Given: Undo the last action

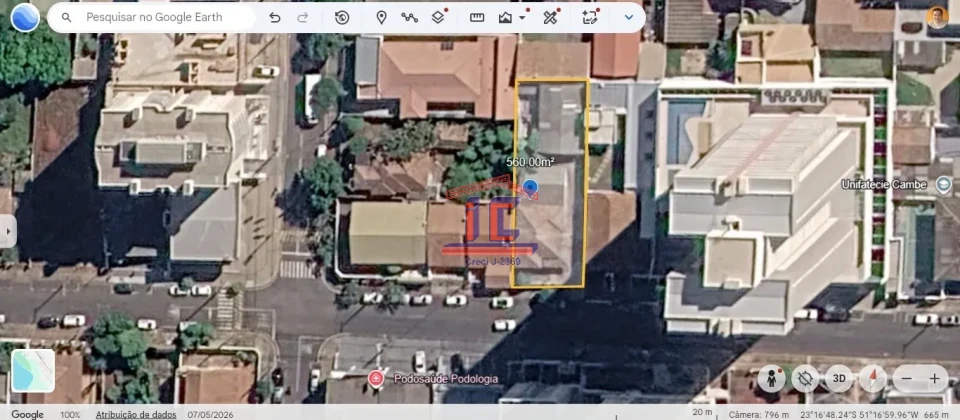Looking at the screenshot, I should (275, 17).
